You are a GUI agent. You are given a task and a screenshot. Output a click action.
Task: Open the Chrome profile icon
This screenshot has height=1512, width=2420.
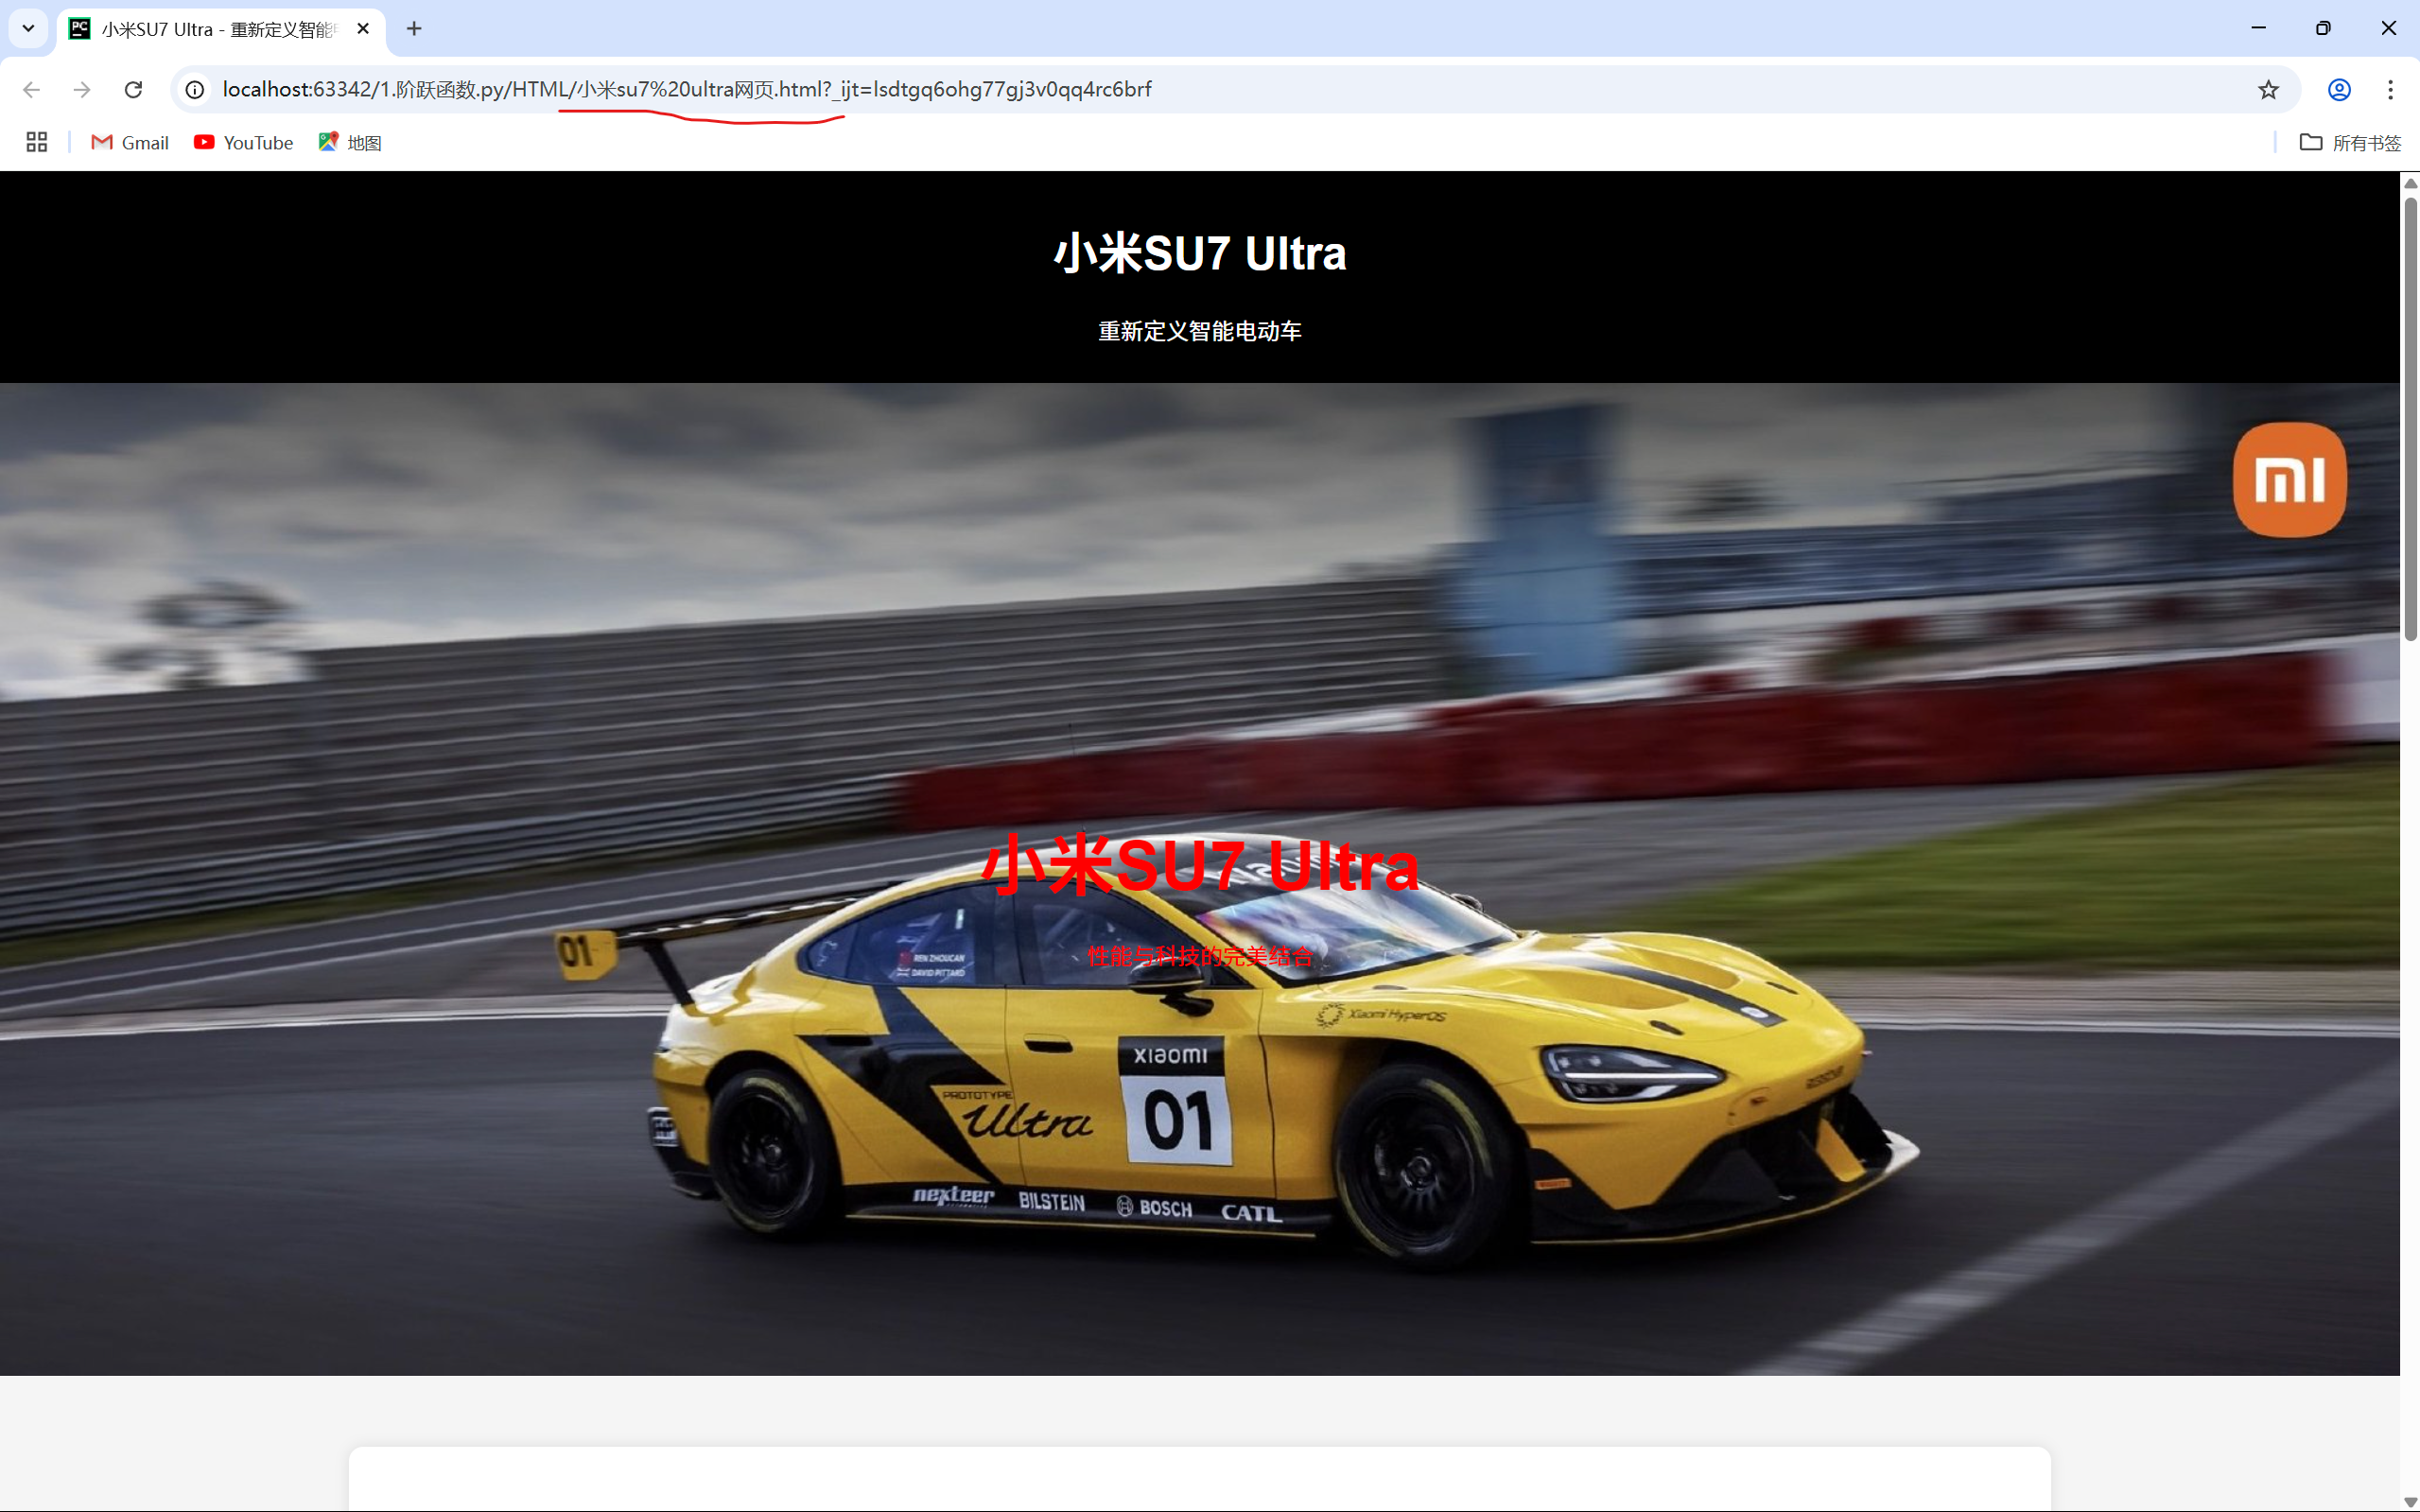click(x=2339, y=90)
